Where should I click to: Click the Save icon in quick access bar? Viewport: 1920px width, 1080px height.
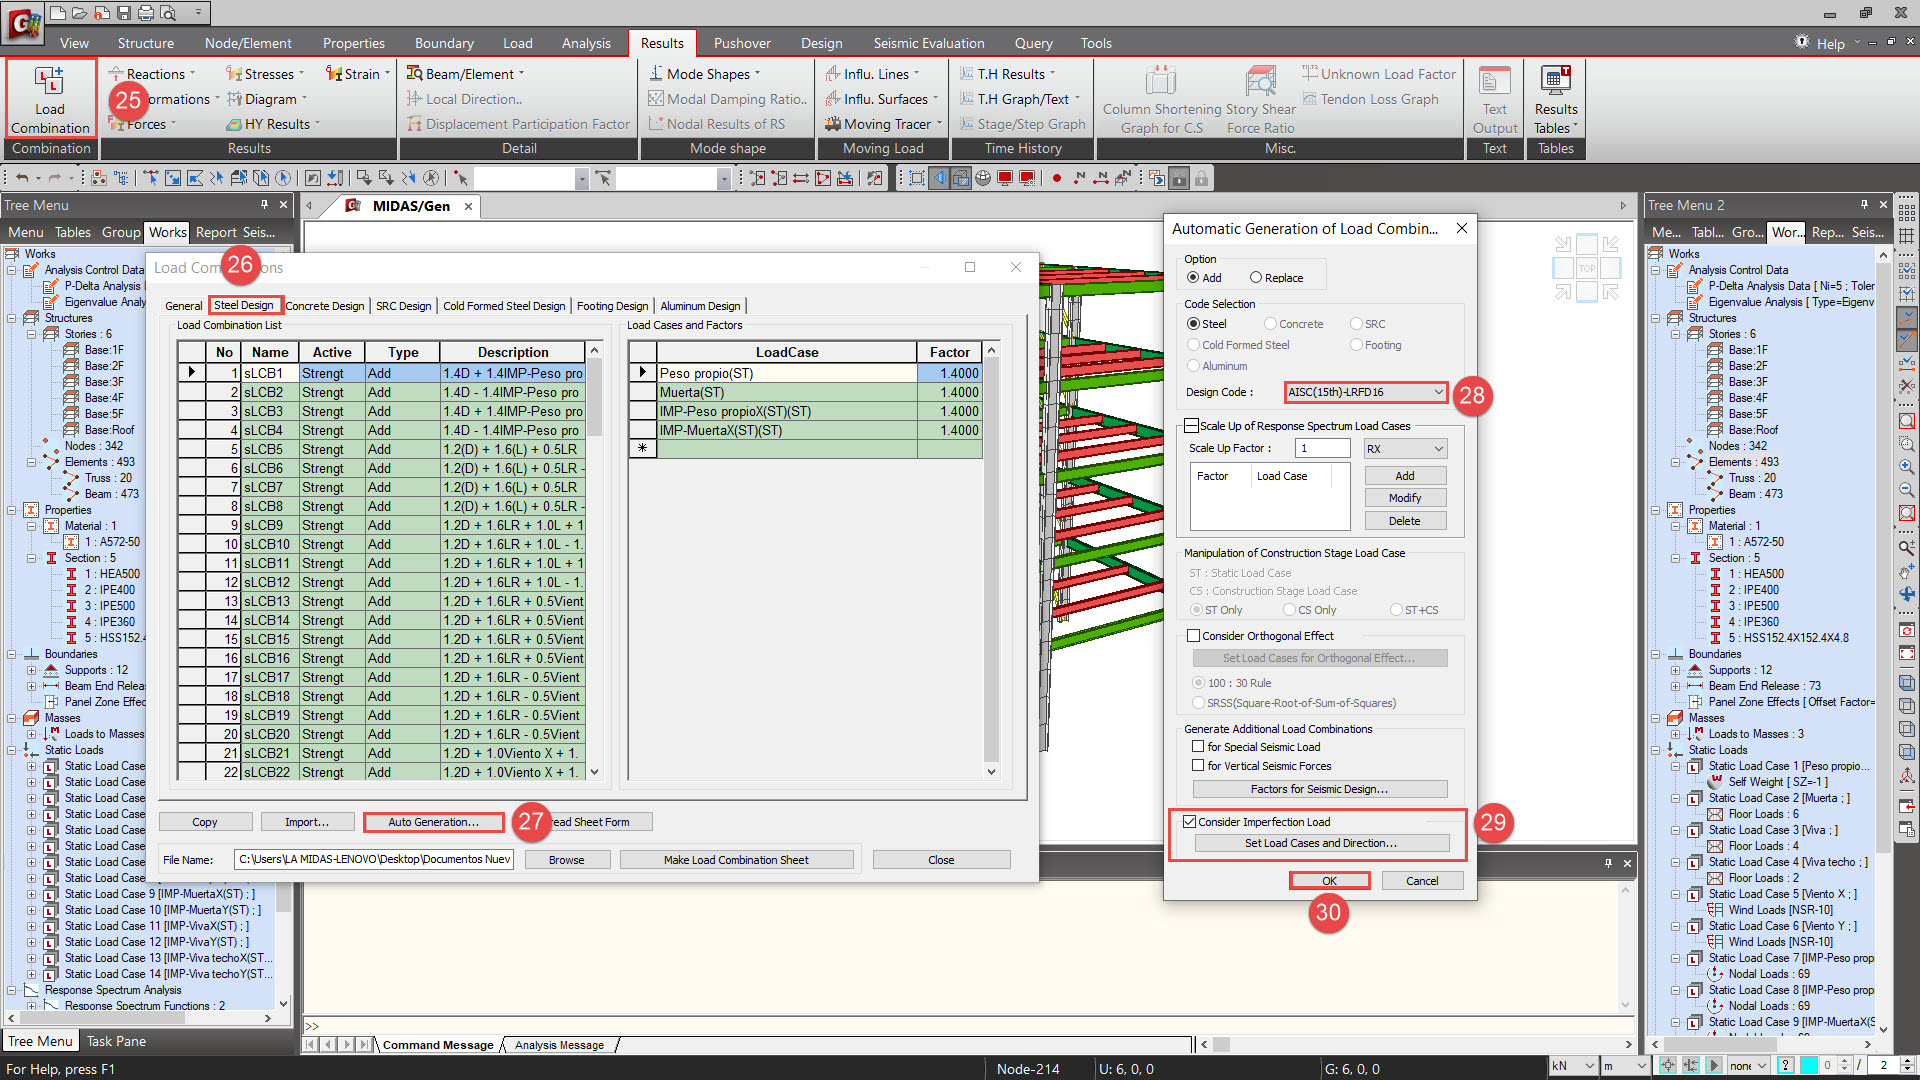(124, 13)
